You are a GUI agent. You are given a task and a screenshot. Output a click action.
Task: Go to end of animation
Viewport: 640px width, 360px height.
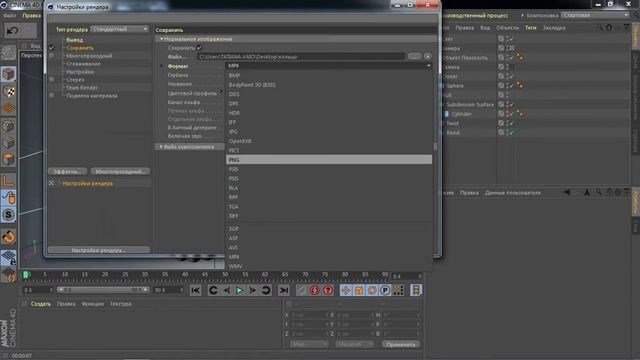284,290
